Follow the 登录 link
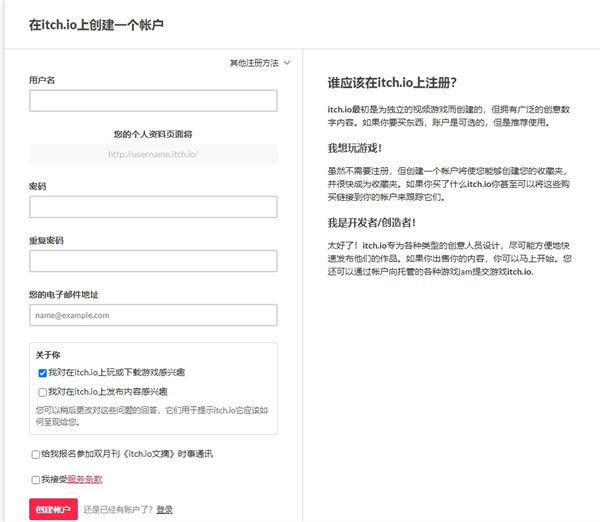The width and height of the screenshot is (600, 522). (x=165, y=510)
